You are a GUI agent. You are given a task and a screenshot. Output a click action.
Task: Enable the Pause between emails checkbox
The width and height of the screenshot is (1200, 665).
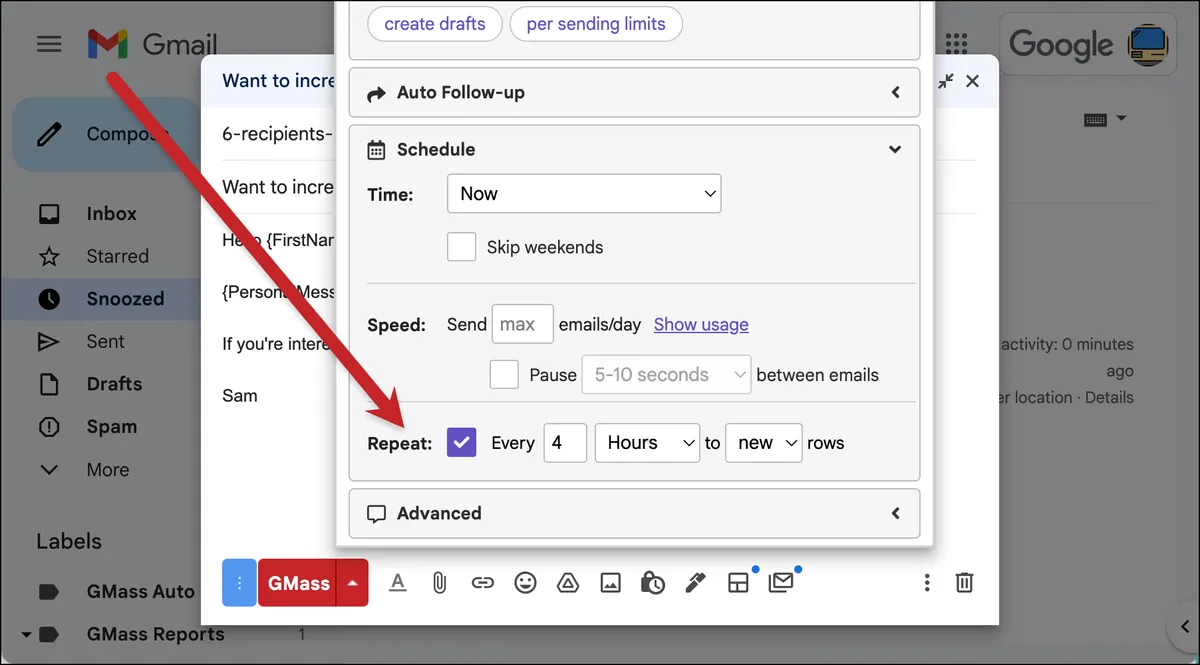[x=504, y=375]
